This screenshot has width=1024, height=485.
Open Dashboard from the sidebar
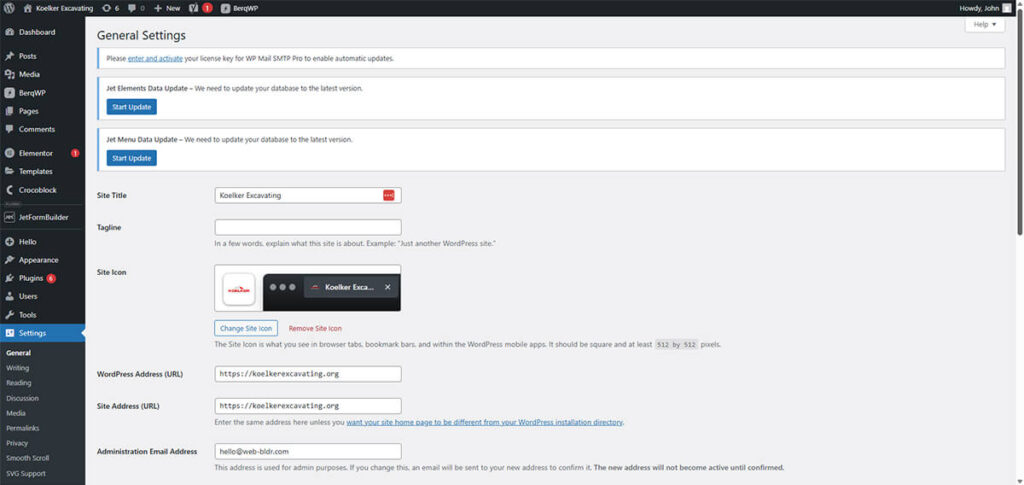point(37,32)
